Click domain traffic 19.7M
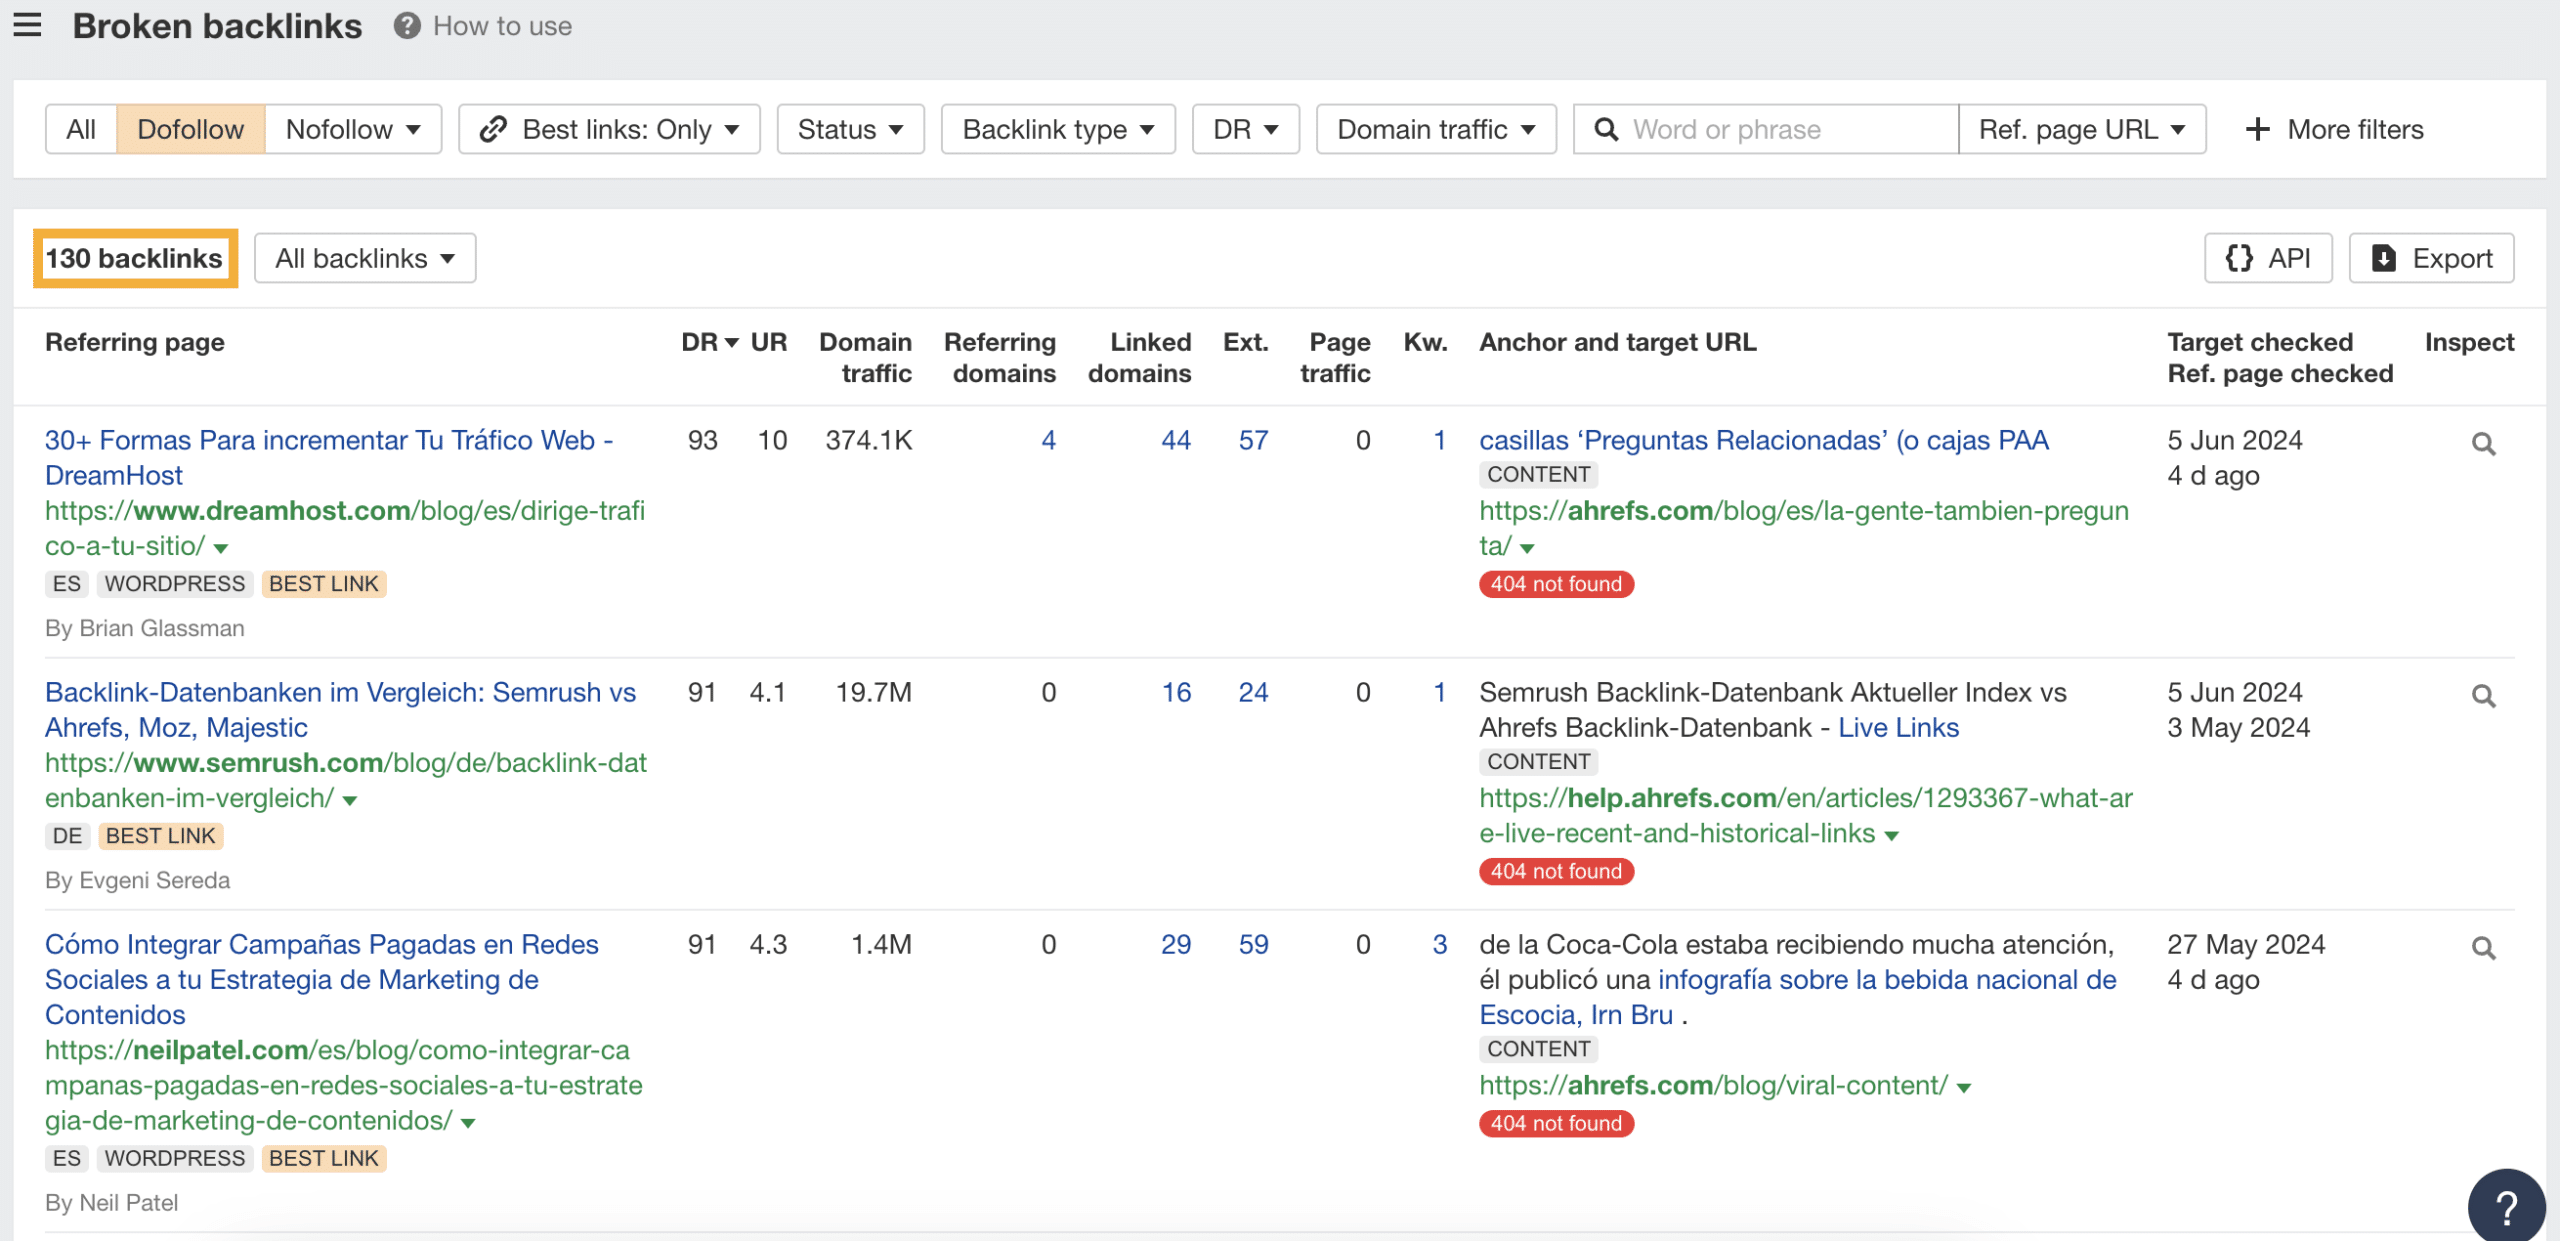 (873, 692)
